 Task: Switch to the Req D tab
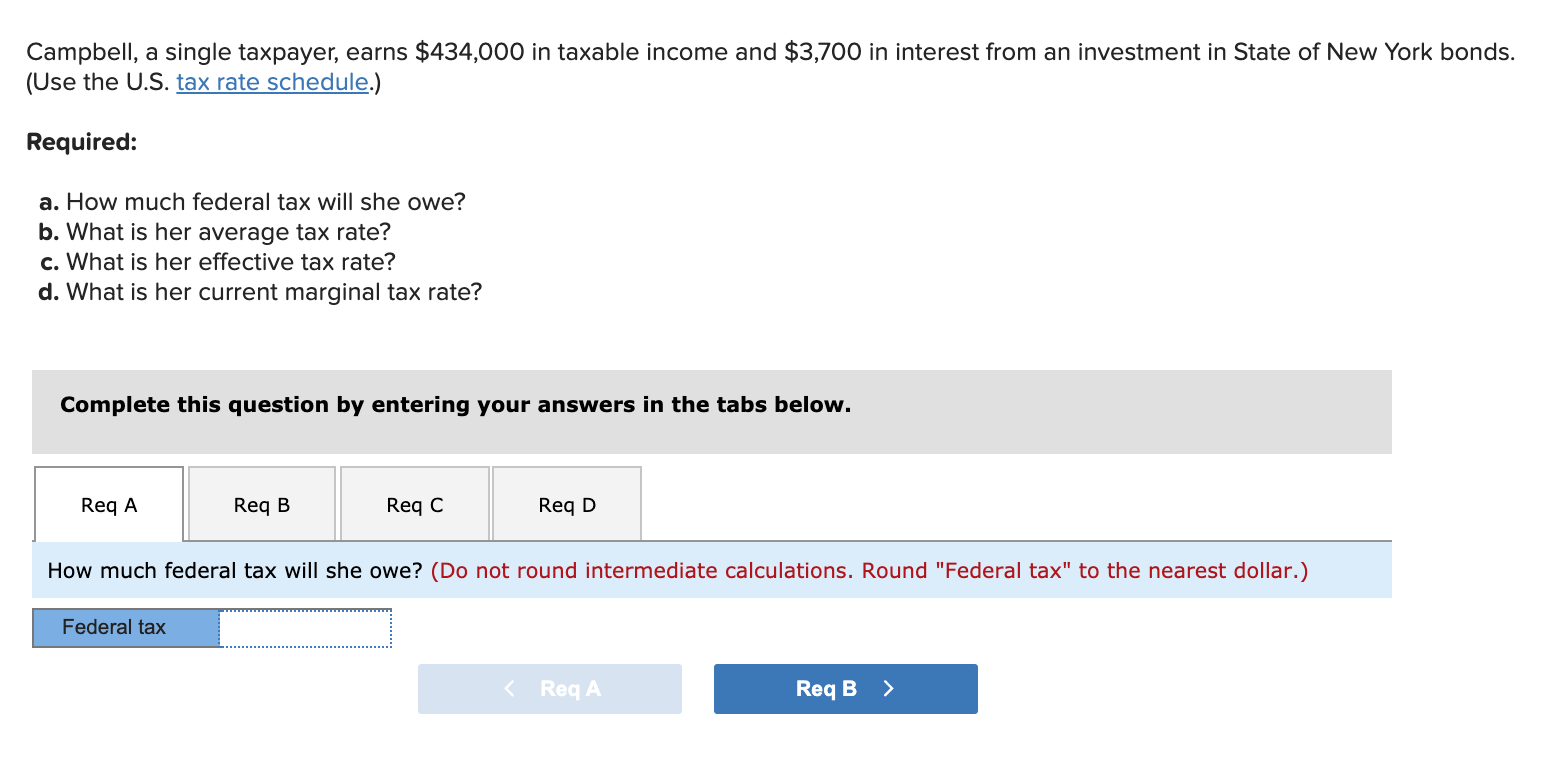click(x=566, y=505)
